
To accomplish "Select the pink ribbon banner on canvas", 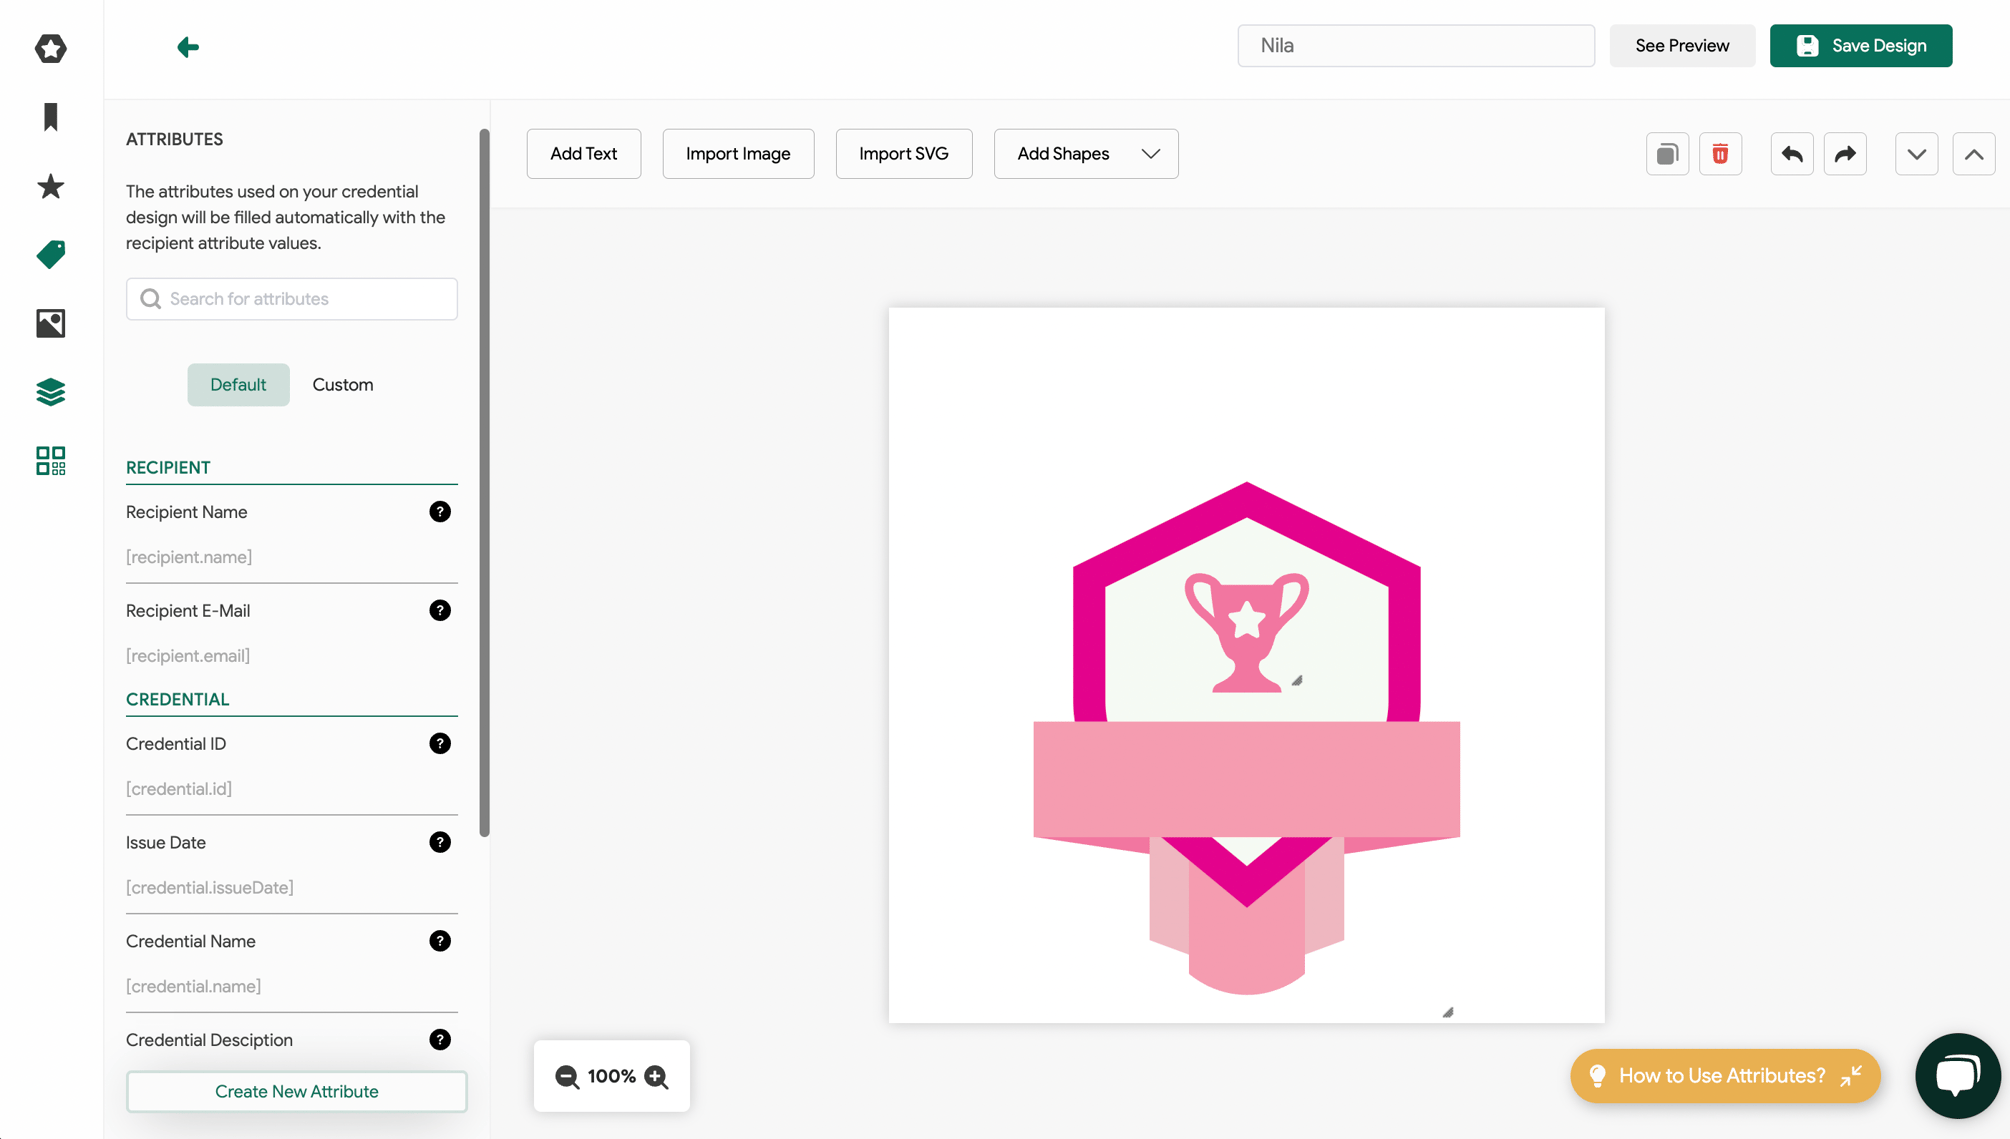I will 1246,779.
